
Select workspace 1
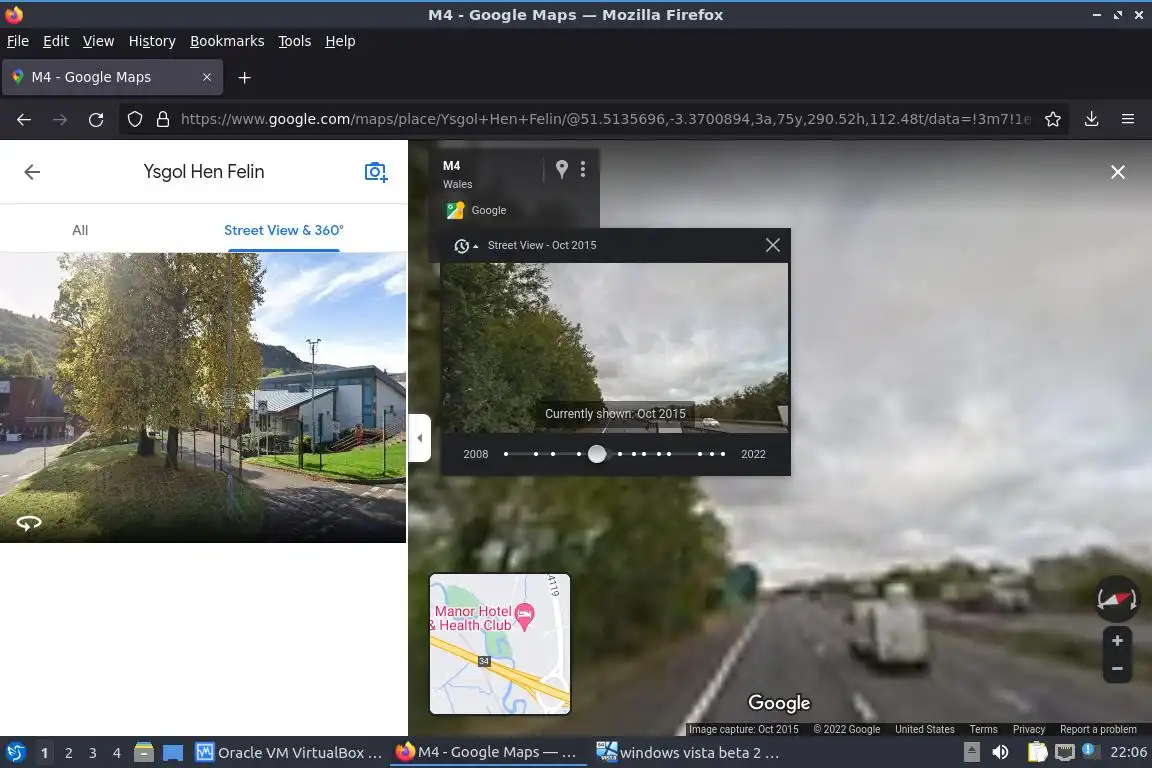click(x=44, y=753)
